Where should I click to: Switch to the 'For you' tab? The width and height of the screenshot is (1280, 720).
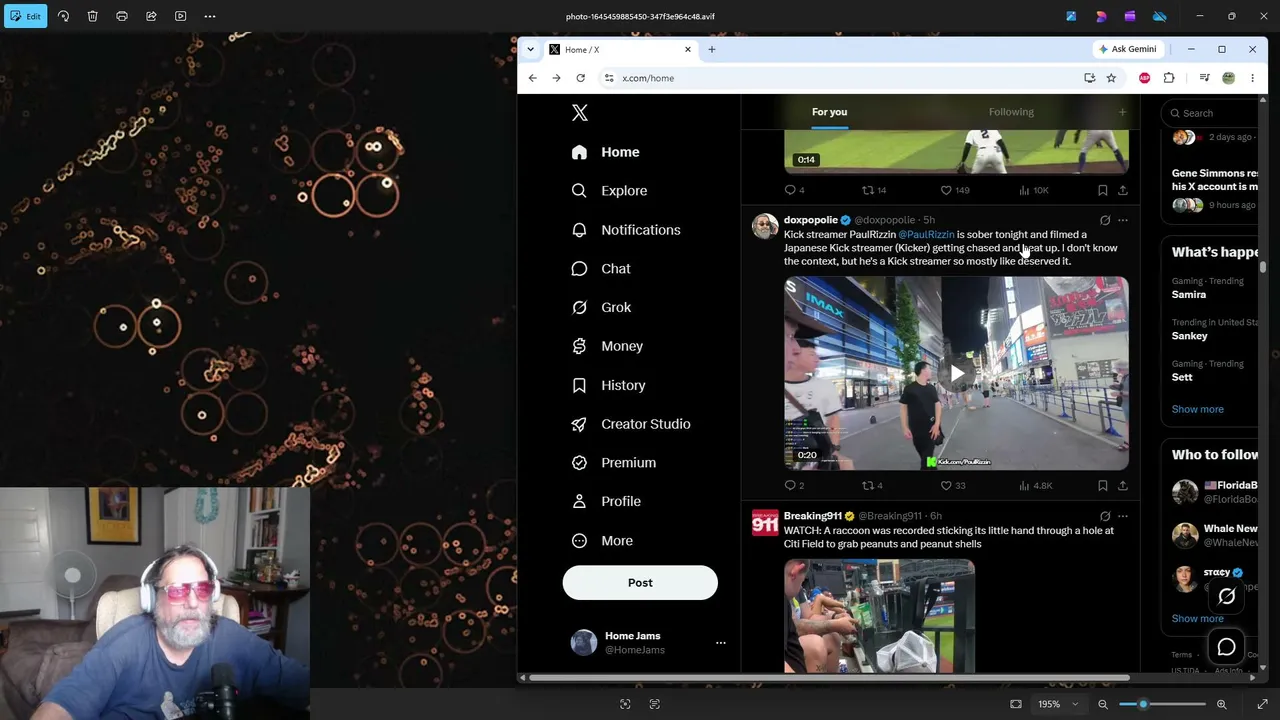point(829,112)
